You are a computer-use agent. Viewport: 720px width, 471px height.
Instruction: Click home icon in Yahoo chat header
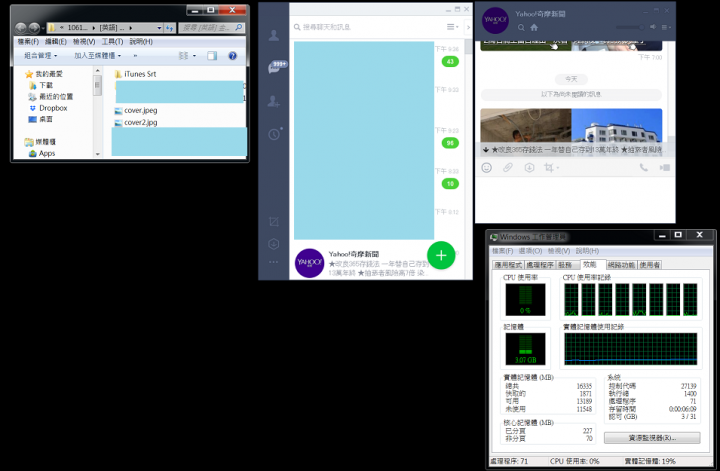(x=534, y=28)
